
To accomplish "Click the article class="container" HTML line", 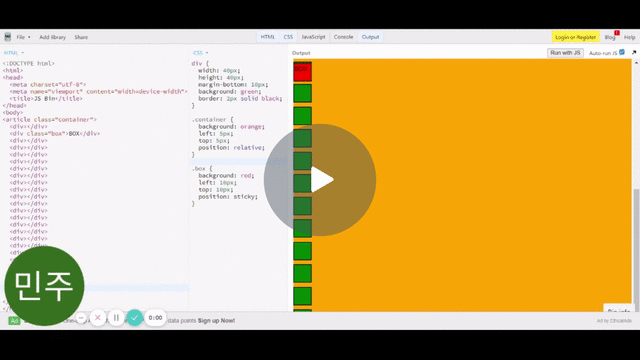I will point(50,120).
